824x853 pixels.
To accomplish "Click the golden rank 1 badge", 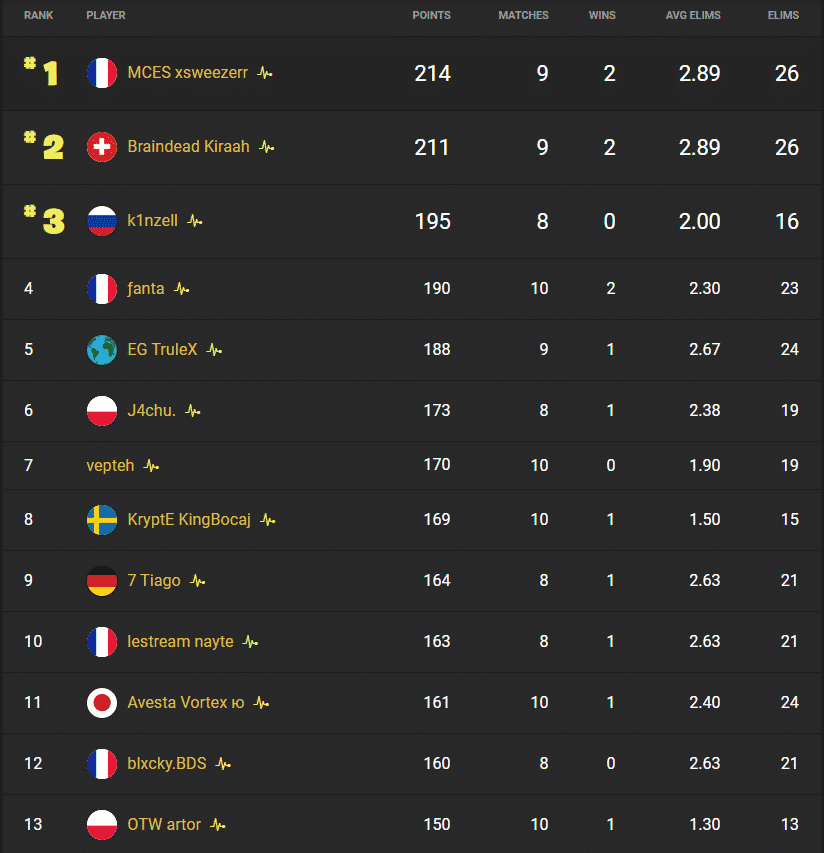I will (x=44, y=72).
